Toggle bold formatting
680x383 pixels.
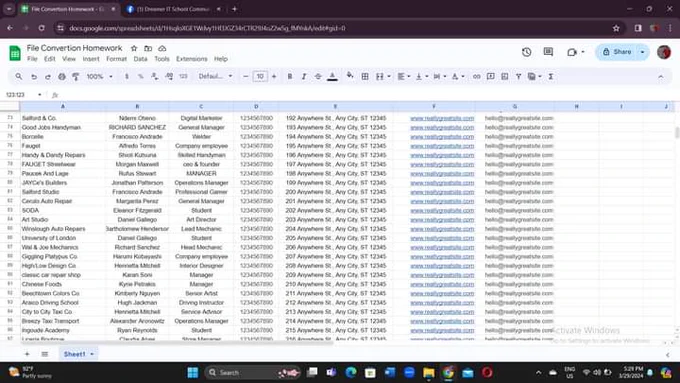point(290,76)
